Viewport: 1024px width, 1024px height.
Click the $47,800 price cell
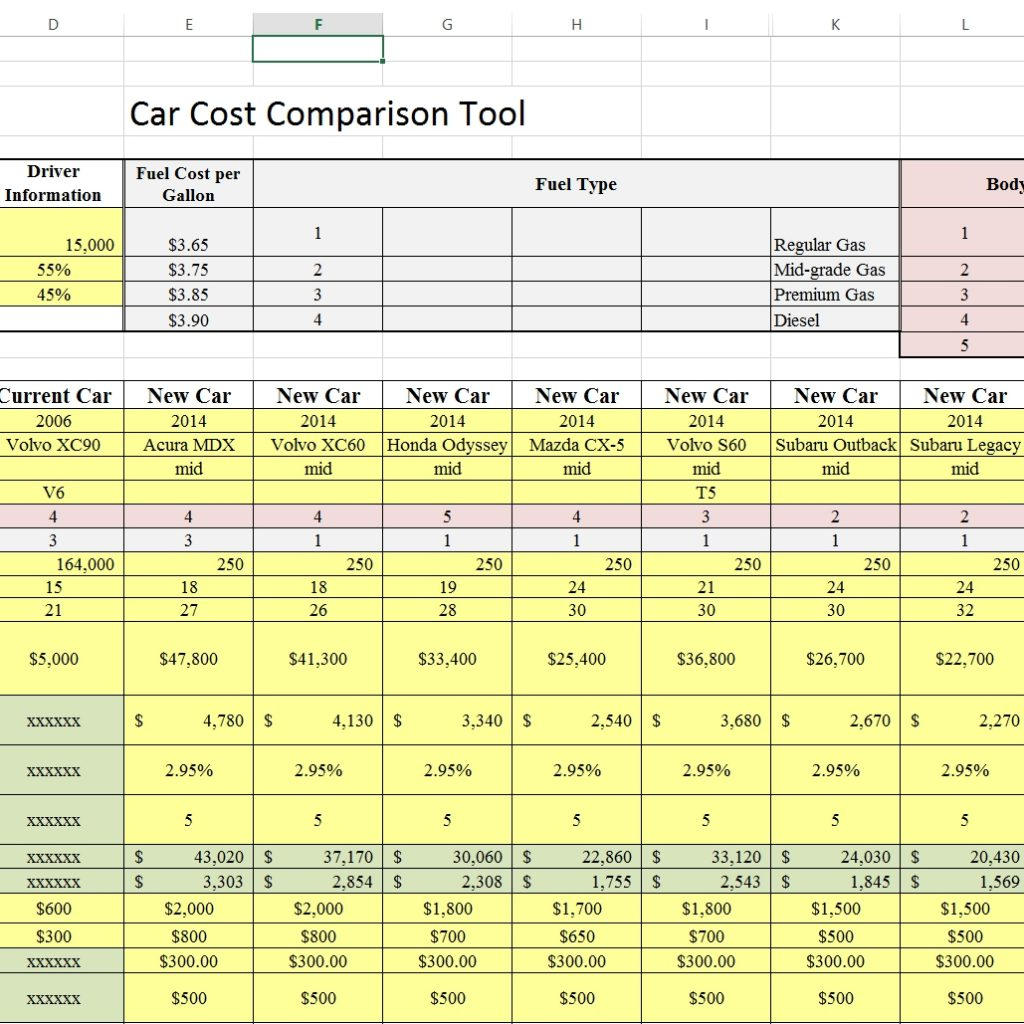point(188,659)
